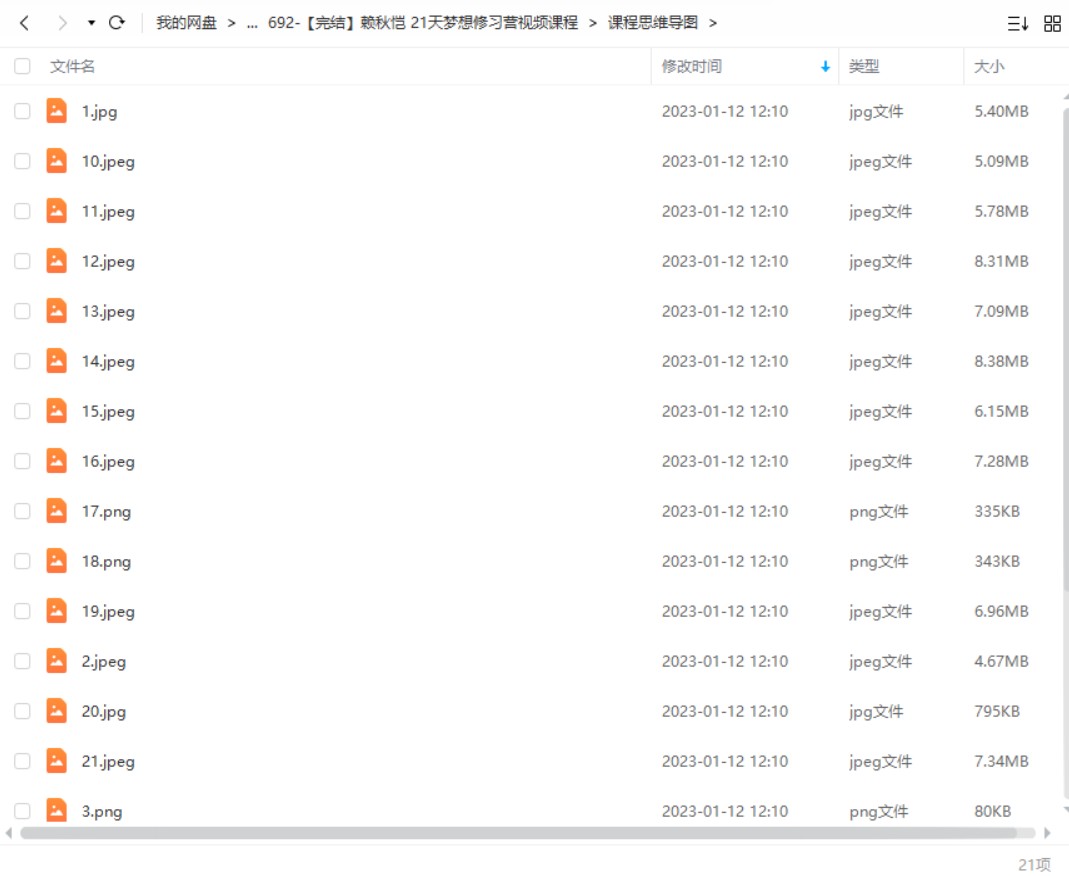This screenshot has width=1069, height=876.
Task: Click the horizontal scrollbar right arrow
Action: click(x=1047, y=833)
